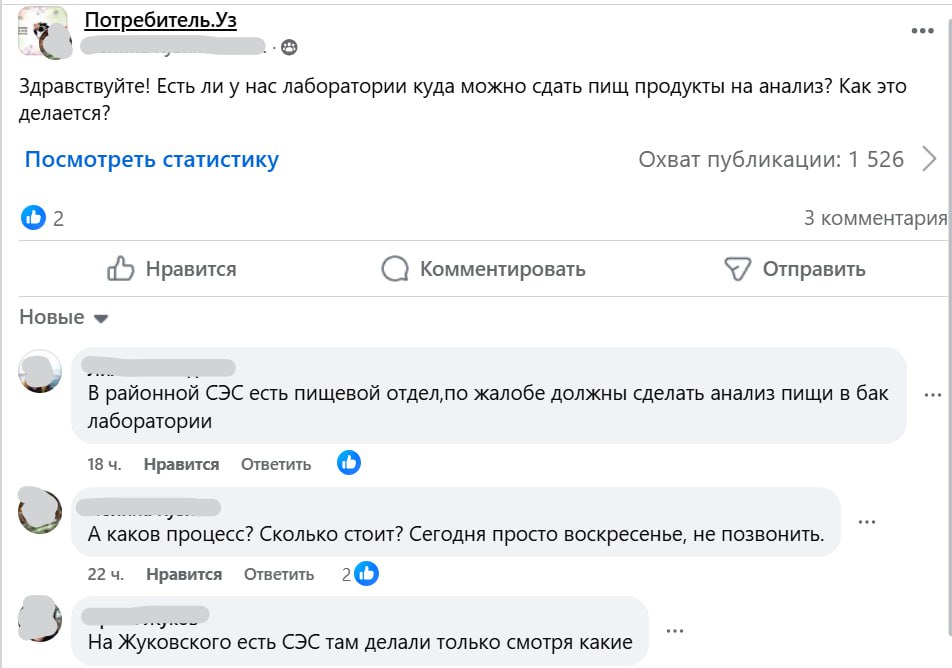Like the comment posted 22 ч. ago

[x=184, y=574]
